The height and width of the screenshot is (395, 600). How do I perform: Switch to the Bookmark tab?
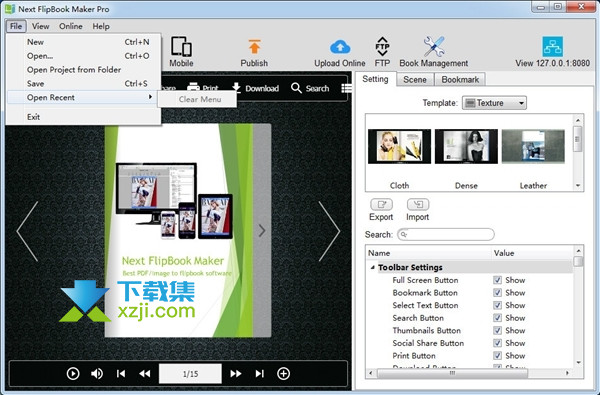coord(460,80)
